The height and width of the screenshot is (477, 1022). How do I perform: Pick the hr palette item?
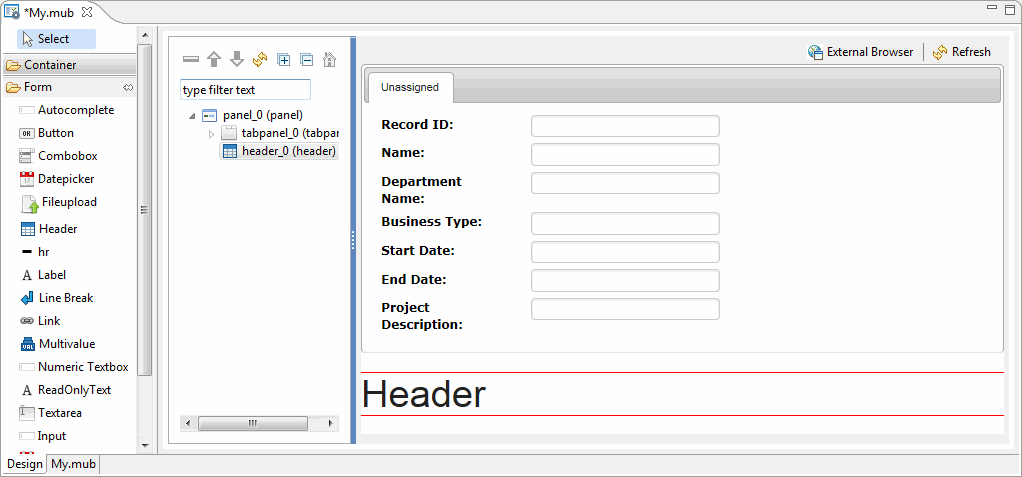tap(36, 252)
